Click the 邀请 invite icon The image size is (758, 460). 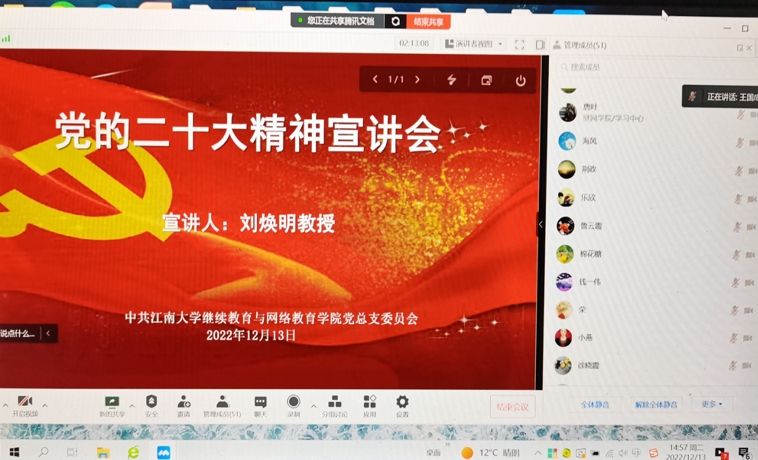pyautogui.click(x=184, y=404)
